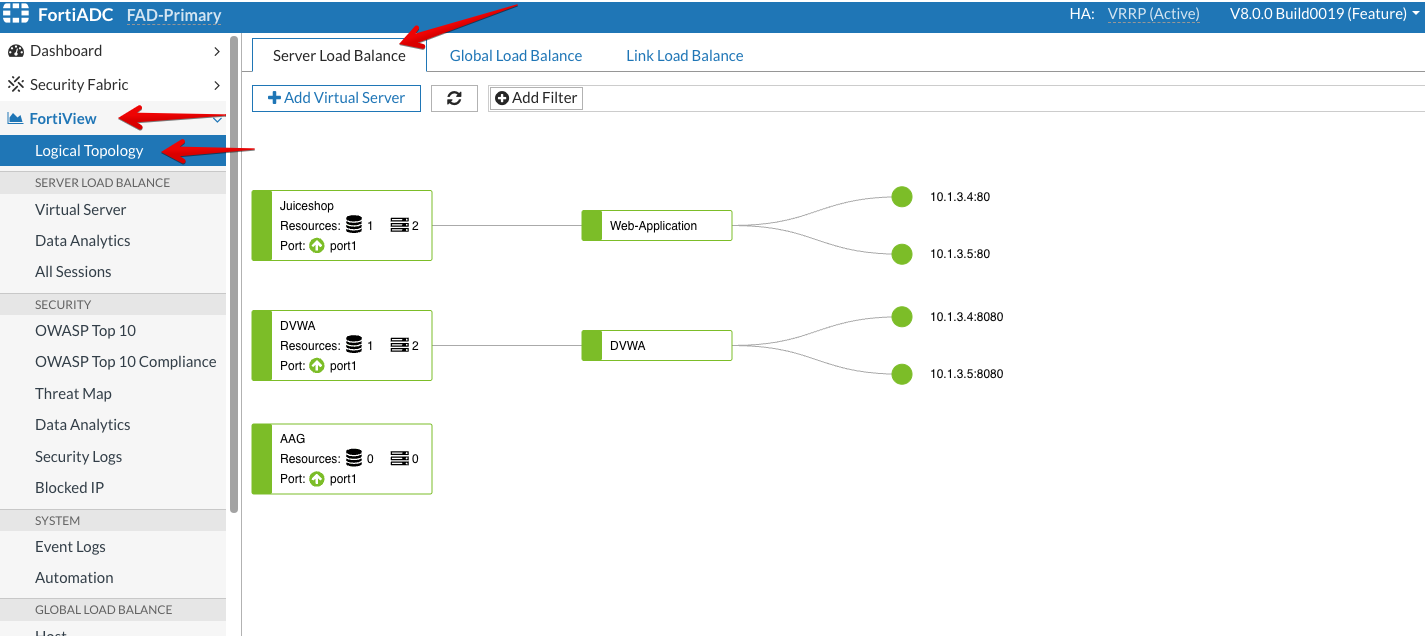Click the SYSTEM section header
Image resolution: width=1425 pixels, height=636 pixels.
113,521
